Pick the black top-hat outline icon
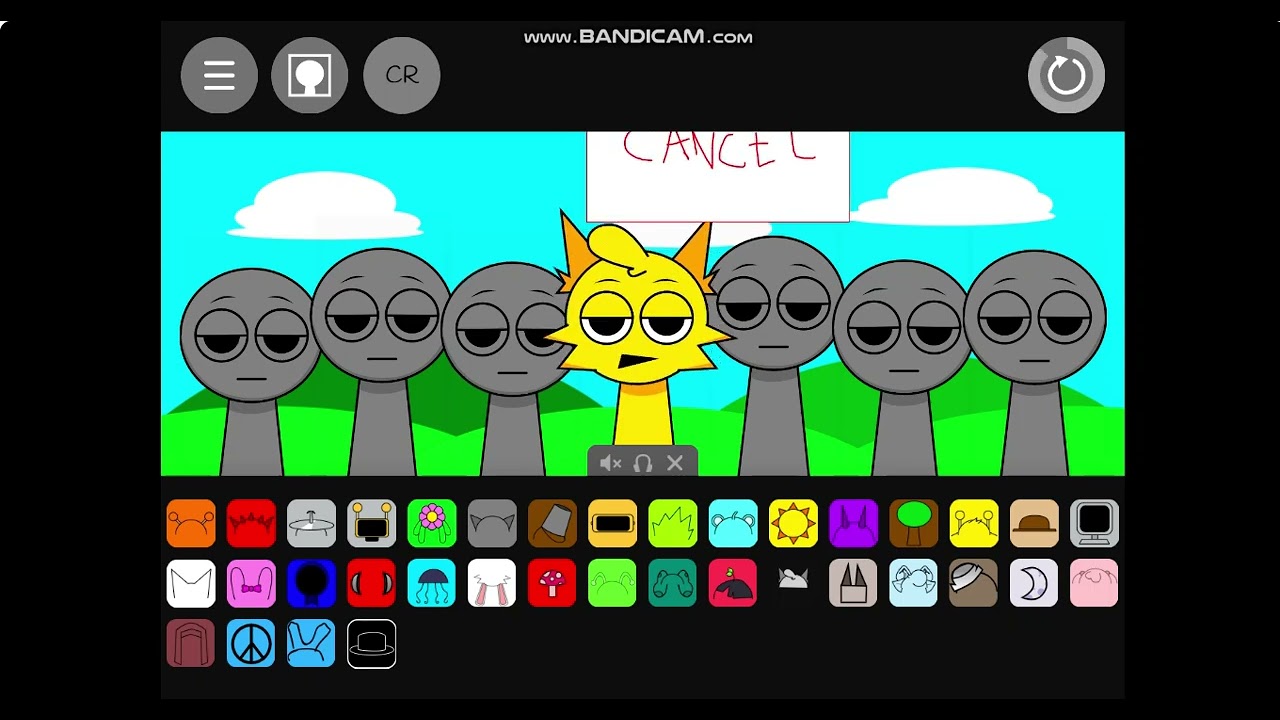 click(x=372, y=644)
